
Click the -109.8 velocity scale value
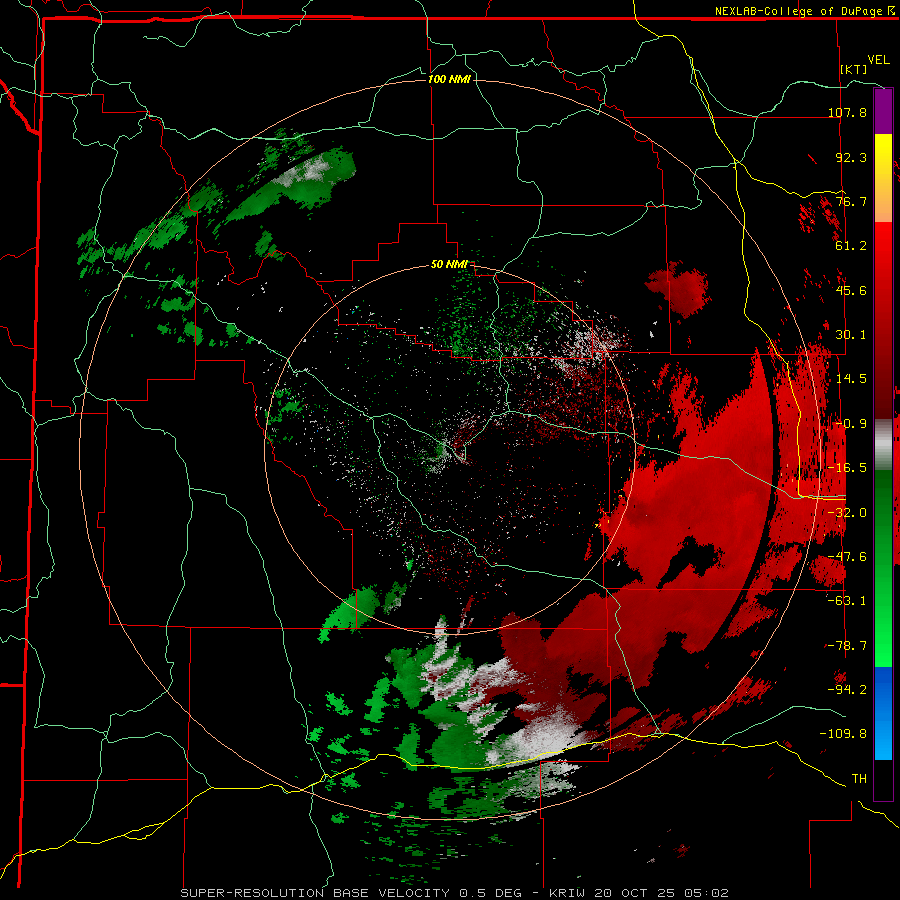[x=844, y=734]
